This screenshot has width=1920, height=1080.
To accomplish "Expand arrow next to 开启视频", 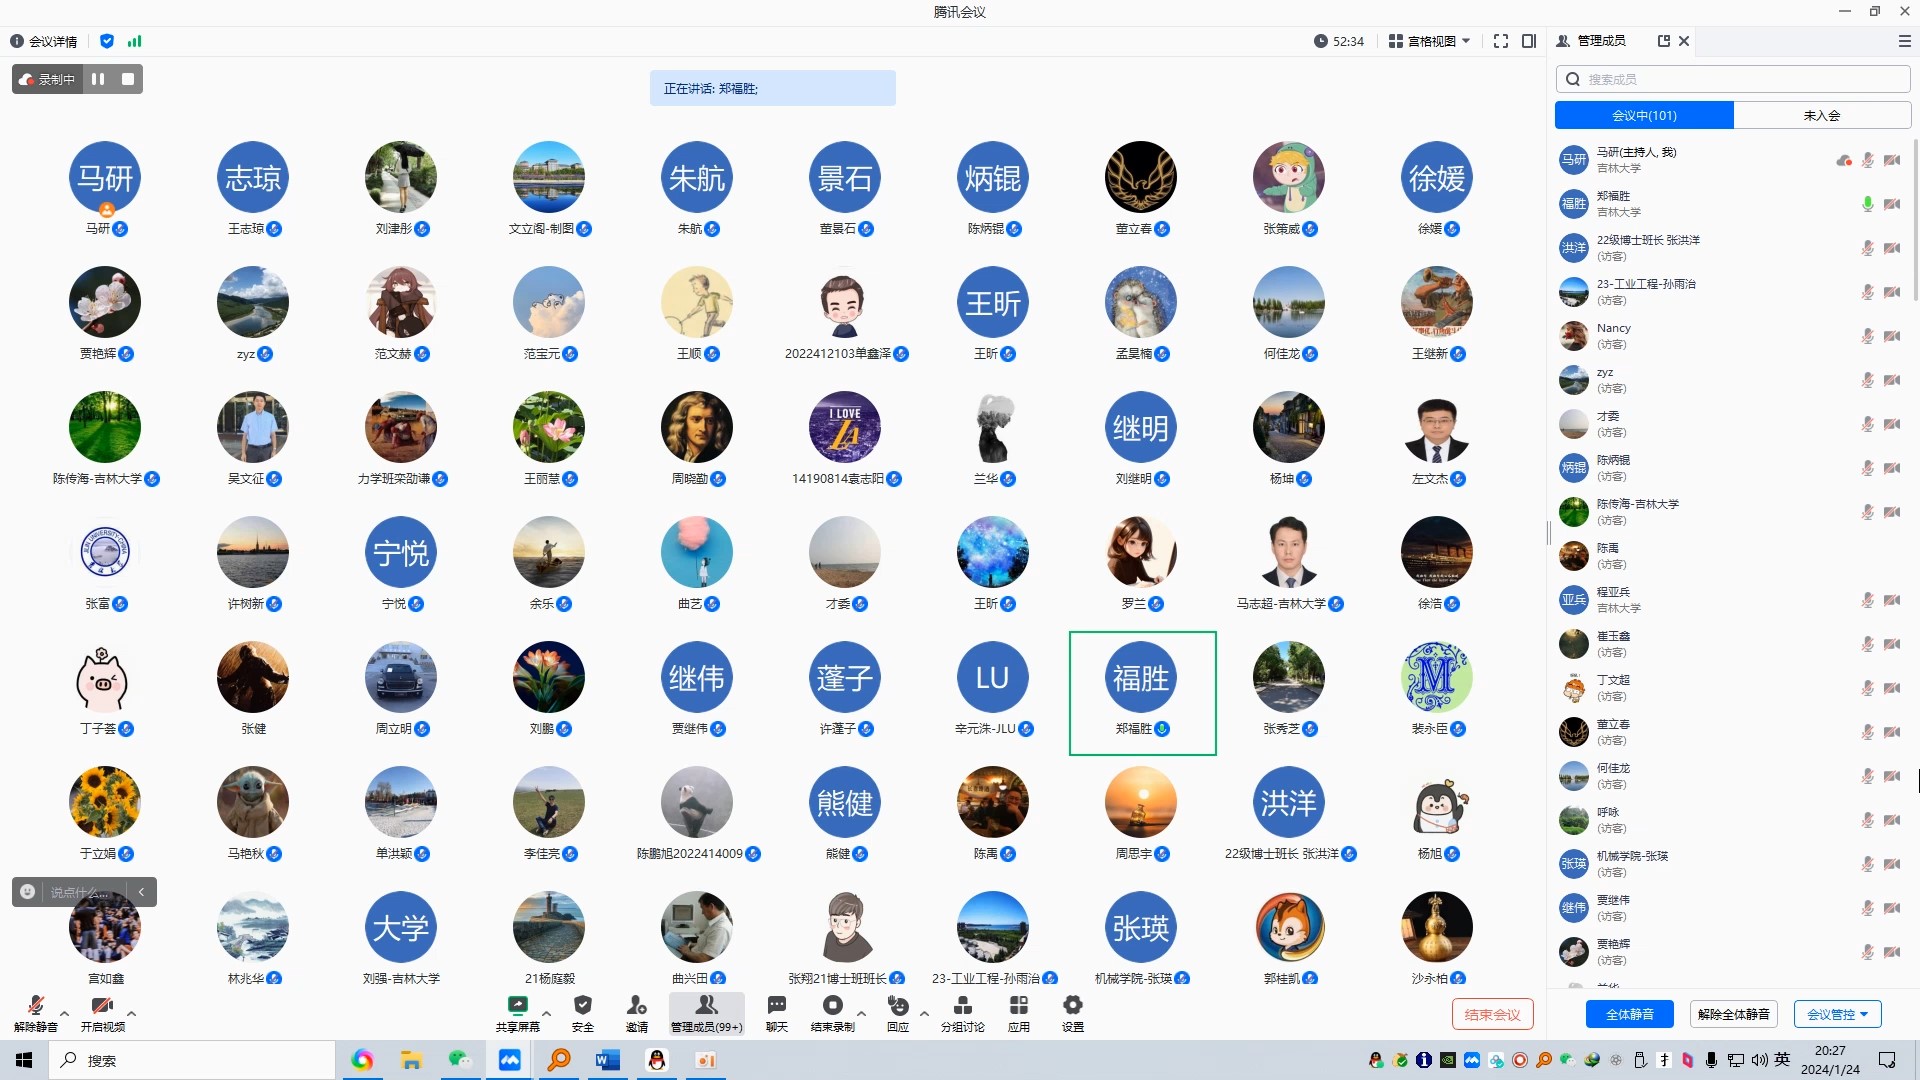I will [x=131, y=1013].
